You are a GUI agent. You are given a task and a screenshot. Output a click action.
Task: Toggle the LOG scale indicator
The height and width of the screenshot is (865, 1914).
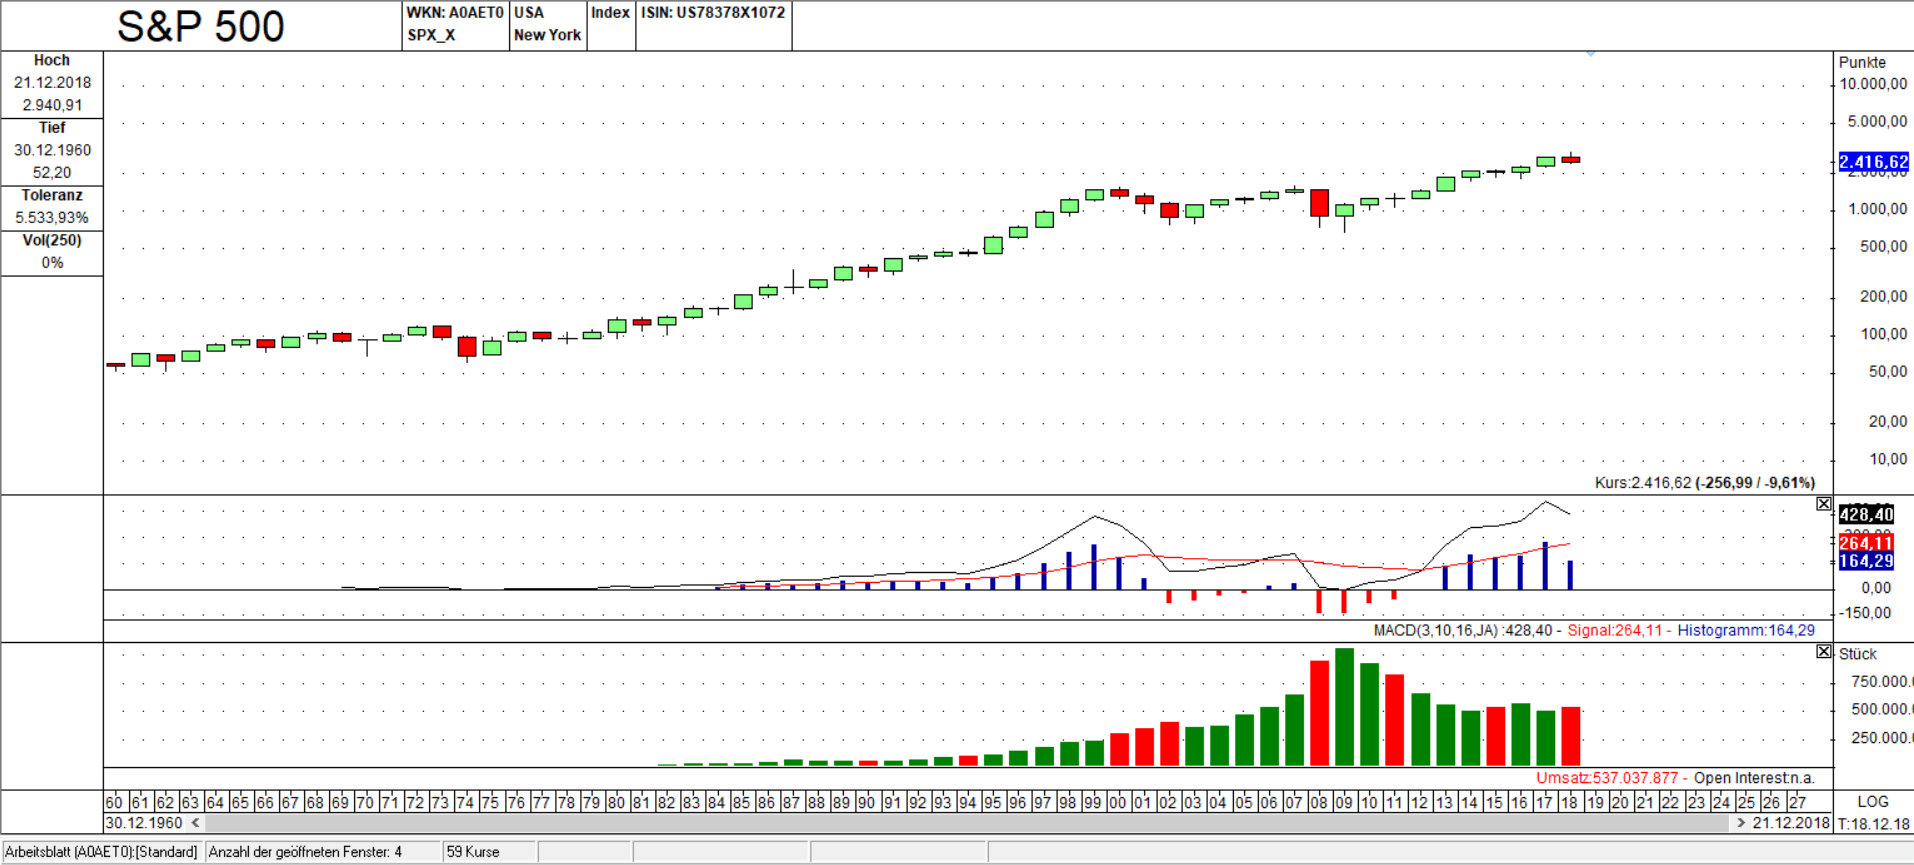tap(1873, 802)
